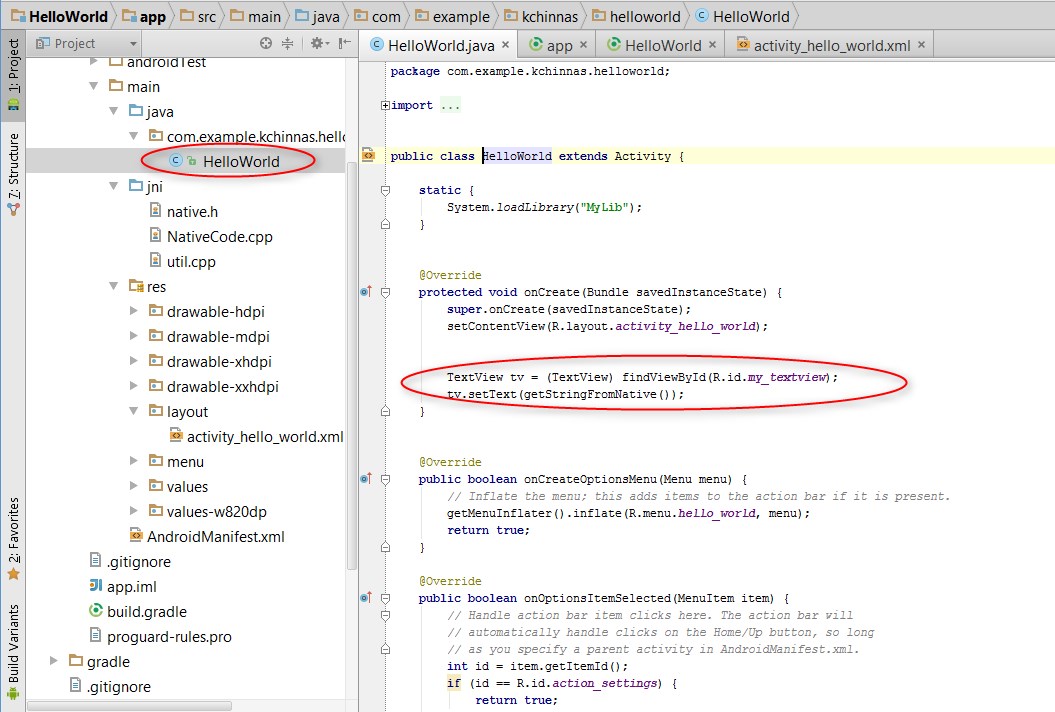Toggle the 1: Project tool window
This screenshot has height=712, width=1055.
coord(13,75)
